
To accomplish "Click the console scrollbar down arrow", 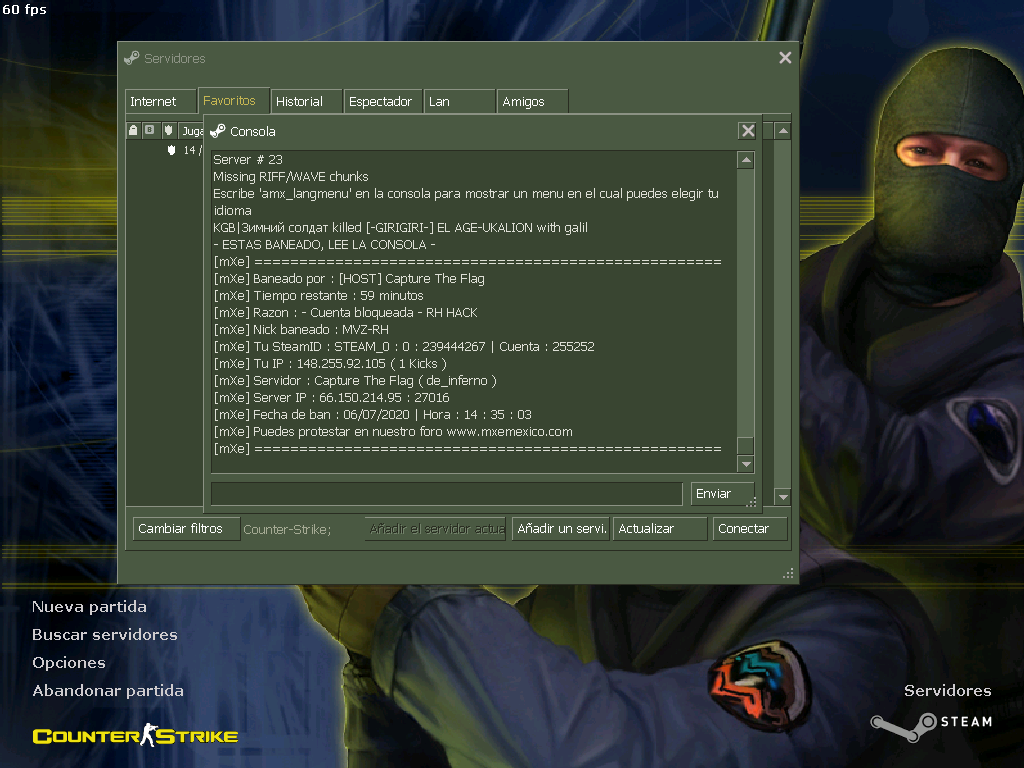I will [x=746, y=464].
